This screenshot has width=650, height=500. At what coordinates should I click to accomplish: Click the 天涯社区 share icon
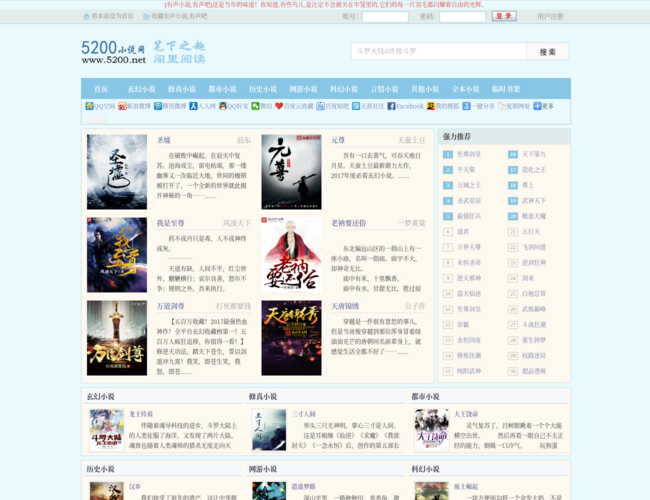[x=356, y=106]
